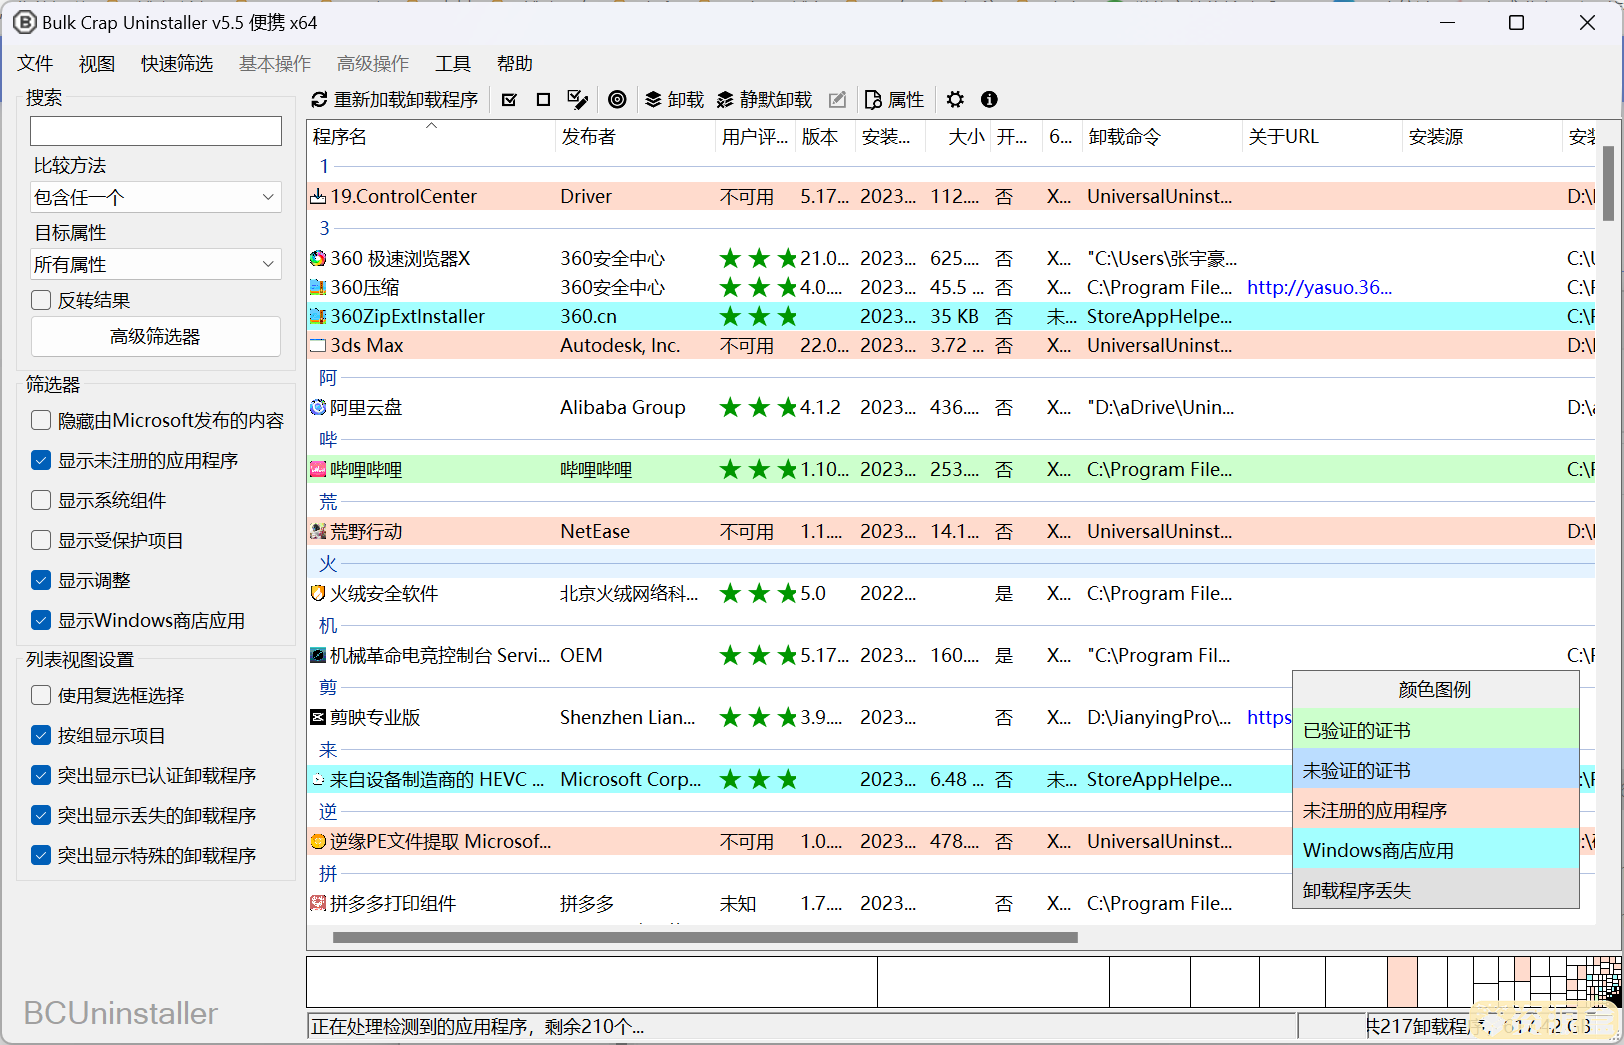Click the vertical scrollbar thumb of the list
The image size is (1624, 1045).
(1608, 183)
